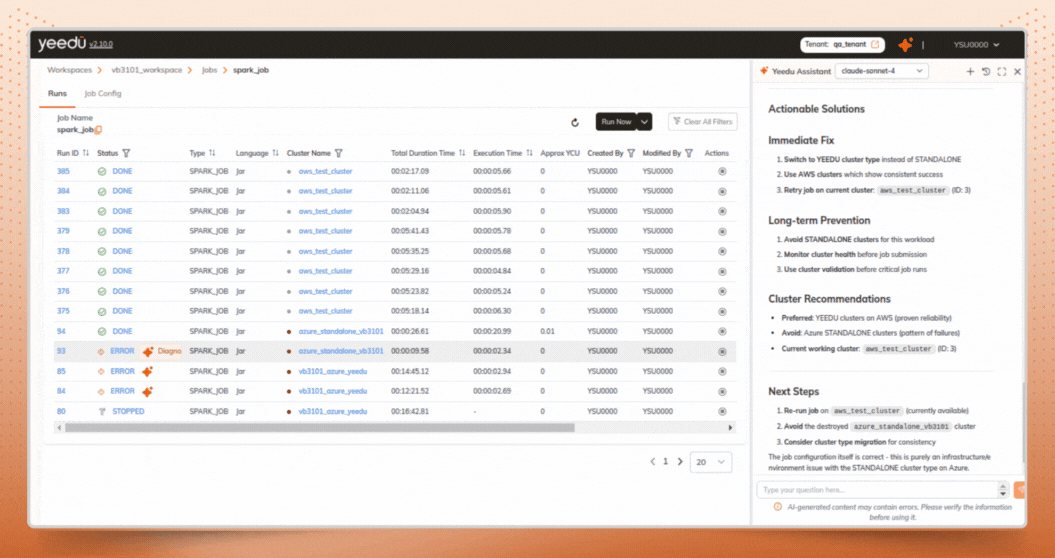Viewport: 1055px width, 558px height.
Task: Open vb3101_workspace breadcrumb
Action: [x=147, y=70]
